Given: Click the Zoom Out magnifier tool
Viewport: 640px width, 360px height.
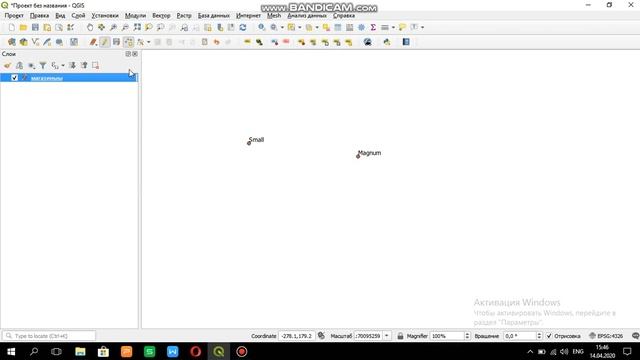Looking at the screenshot, I should pyautogui.click(x=125, y=27).
